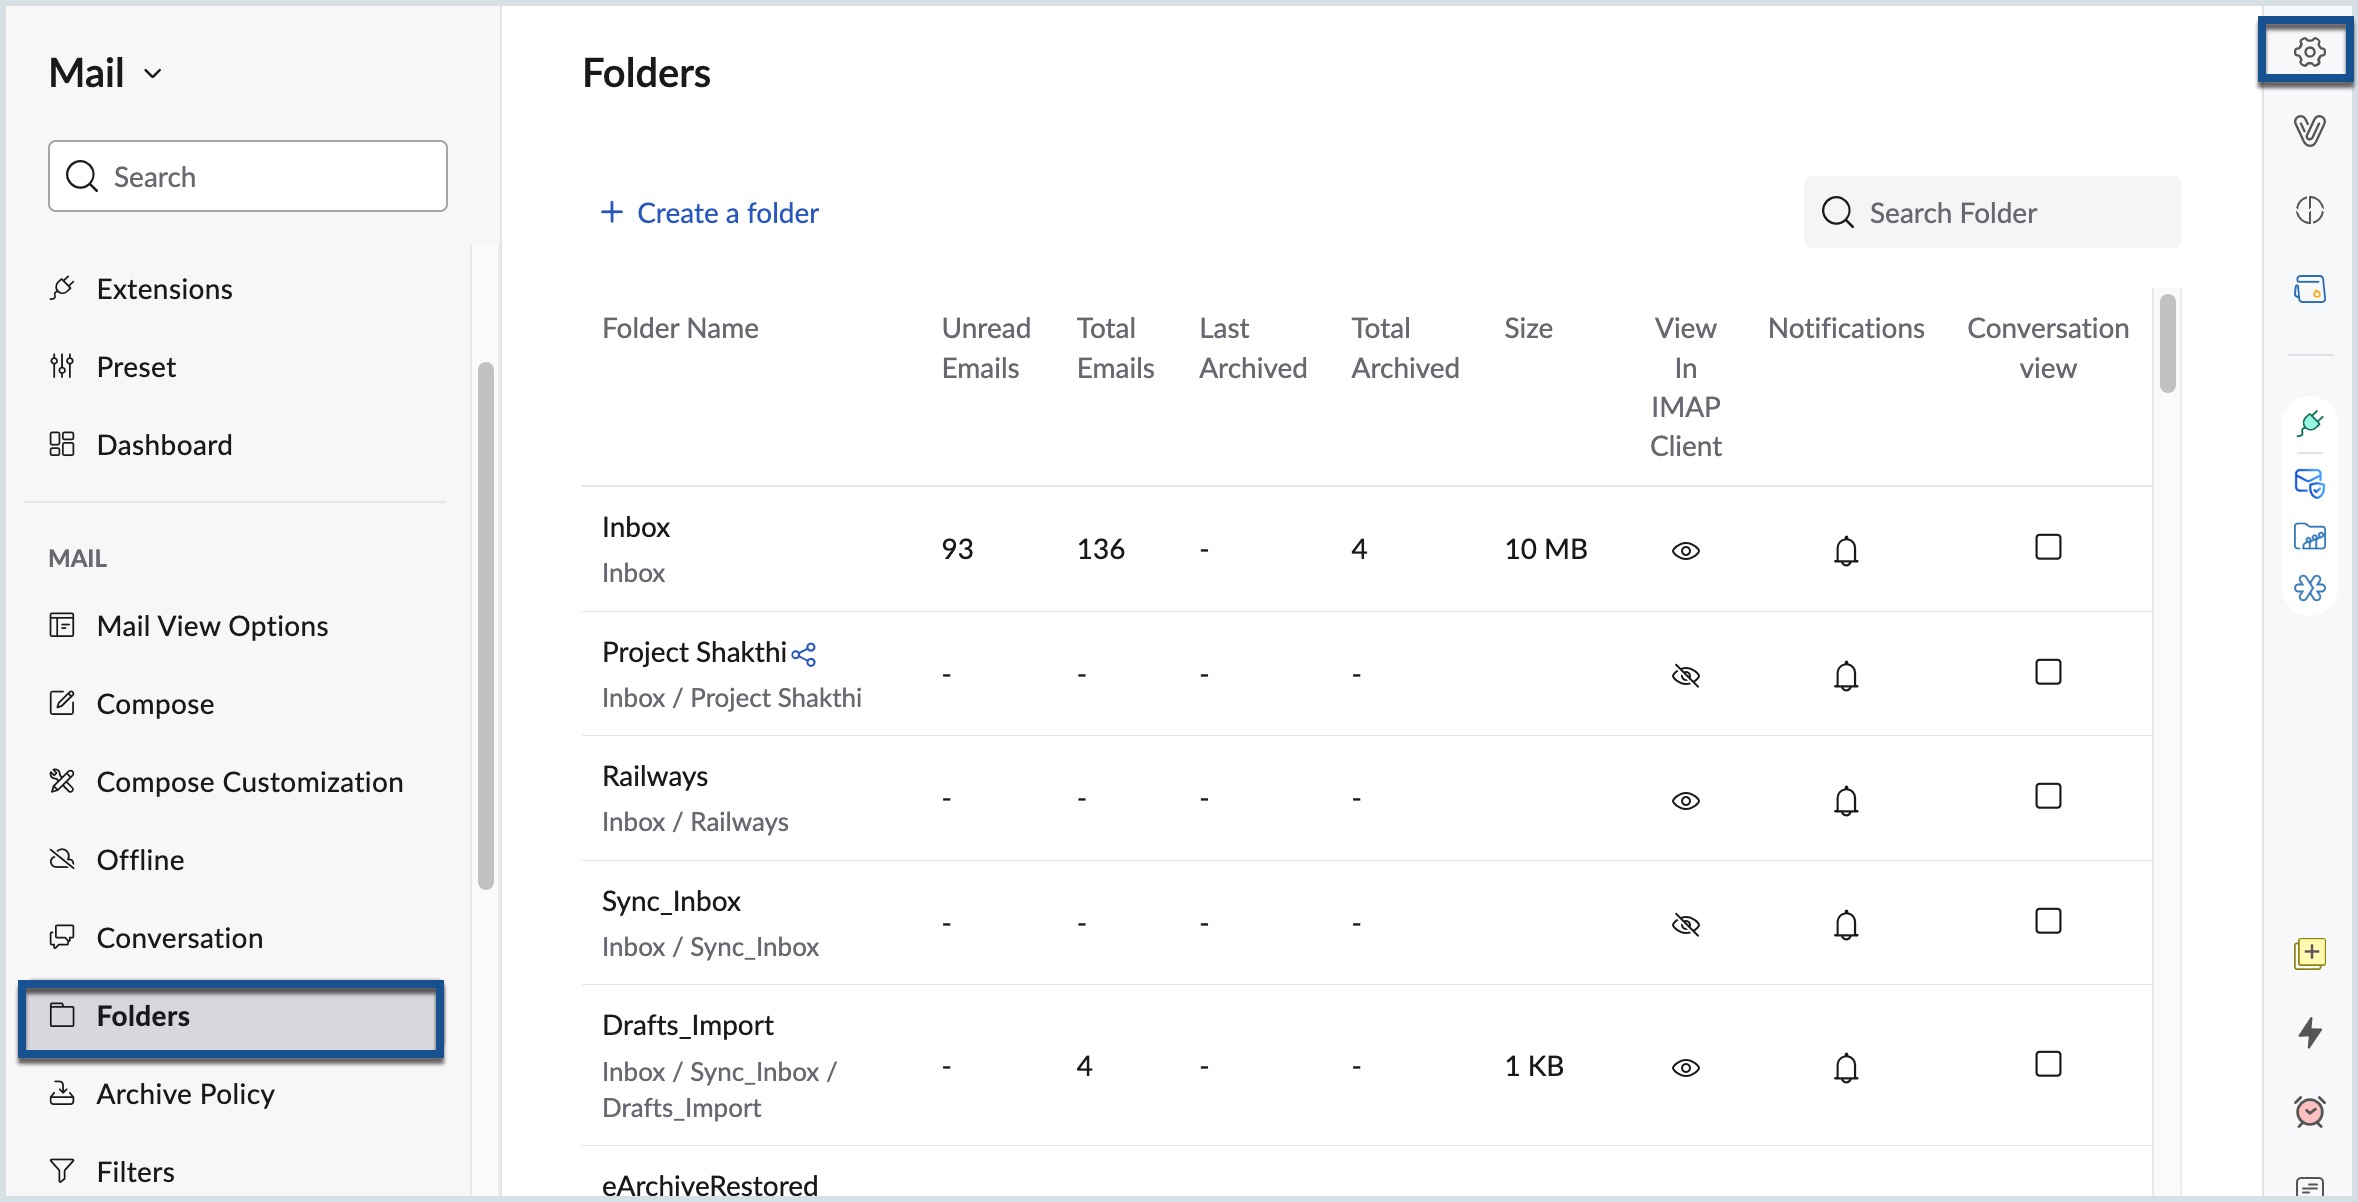Open Conversation settings
2358x1202 pixels.
click(156, 938)
